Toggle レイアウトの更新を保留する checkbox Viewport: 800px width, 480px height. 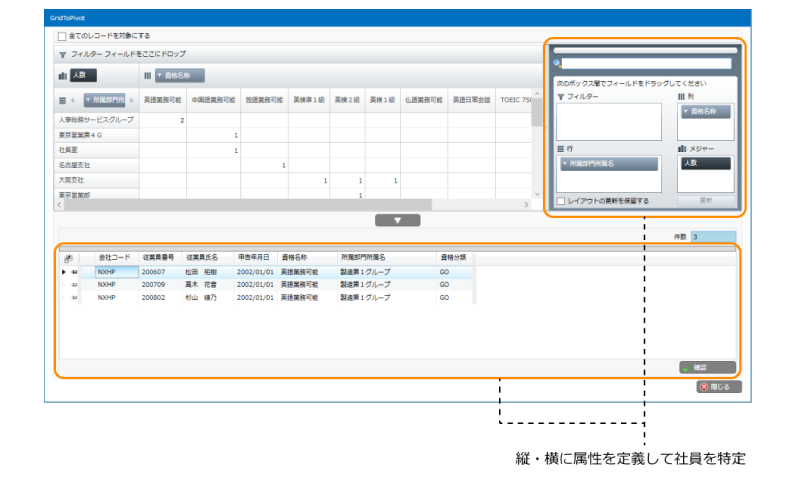pyautogui.click(x=560, y=201)
